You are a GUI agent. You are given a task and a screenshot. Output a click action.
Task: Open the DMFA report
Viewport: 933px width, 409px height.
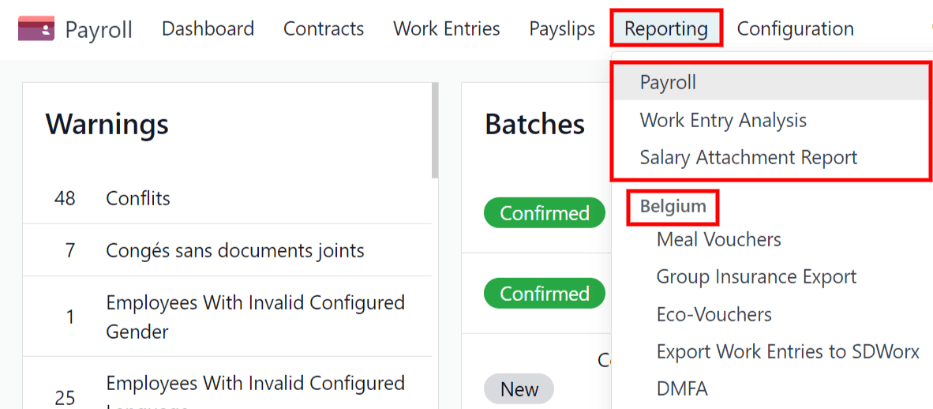point(682,389)
